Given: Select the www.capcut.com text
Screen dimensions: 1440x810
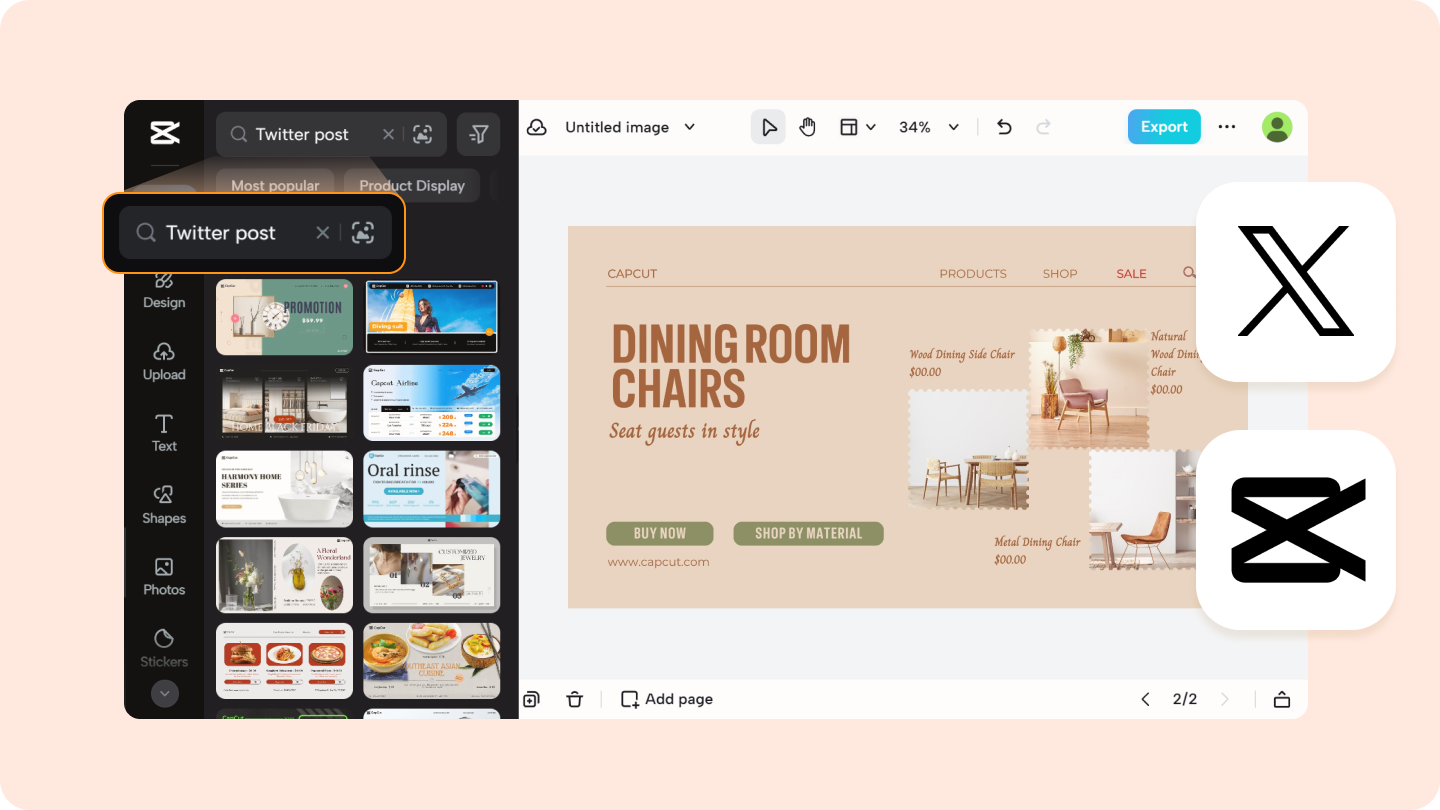Looking at the screenshot, I should [x=658, y=562].
